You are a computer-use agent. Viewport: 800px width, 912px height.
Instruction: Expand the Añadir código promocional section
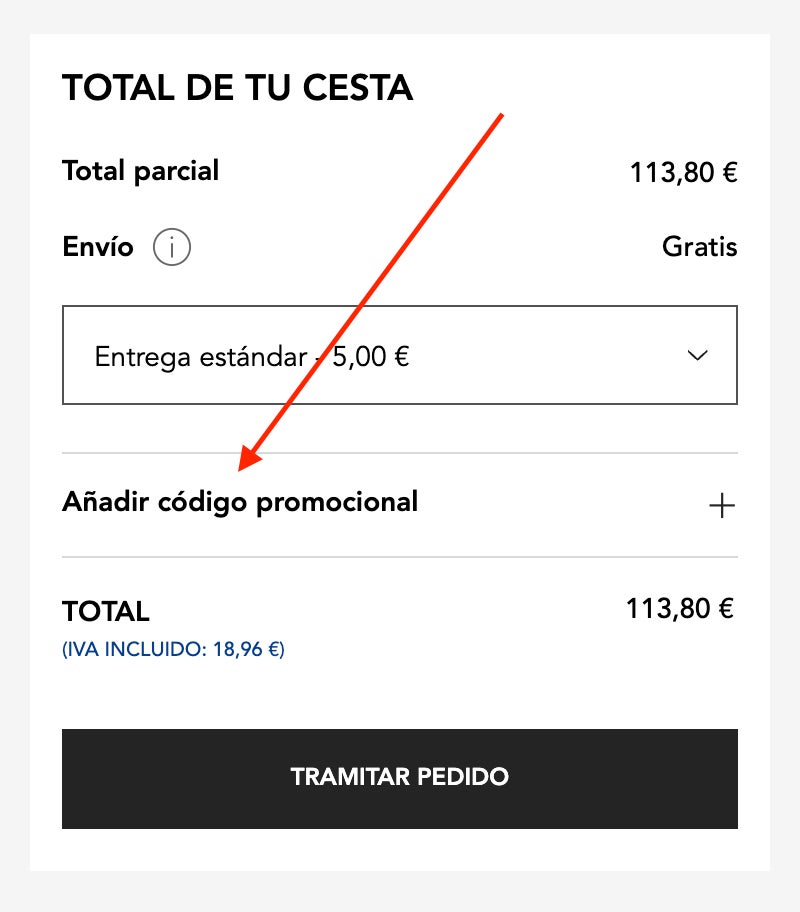click(240, 502)
